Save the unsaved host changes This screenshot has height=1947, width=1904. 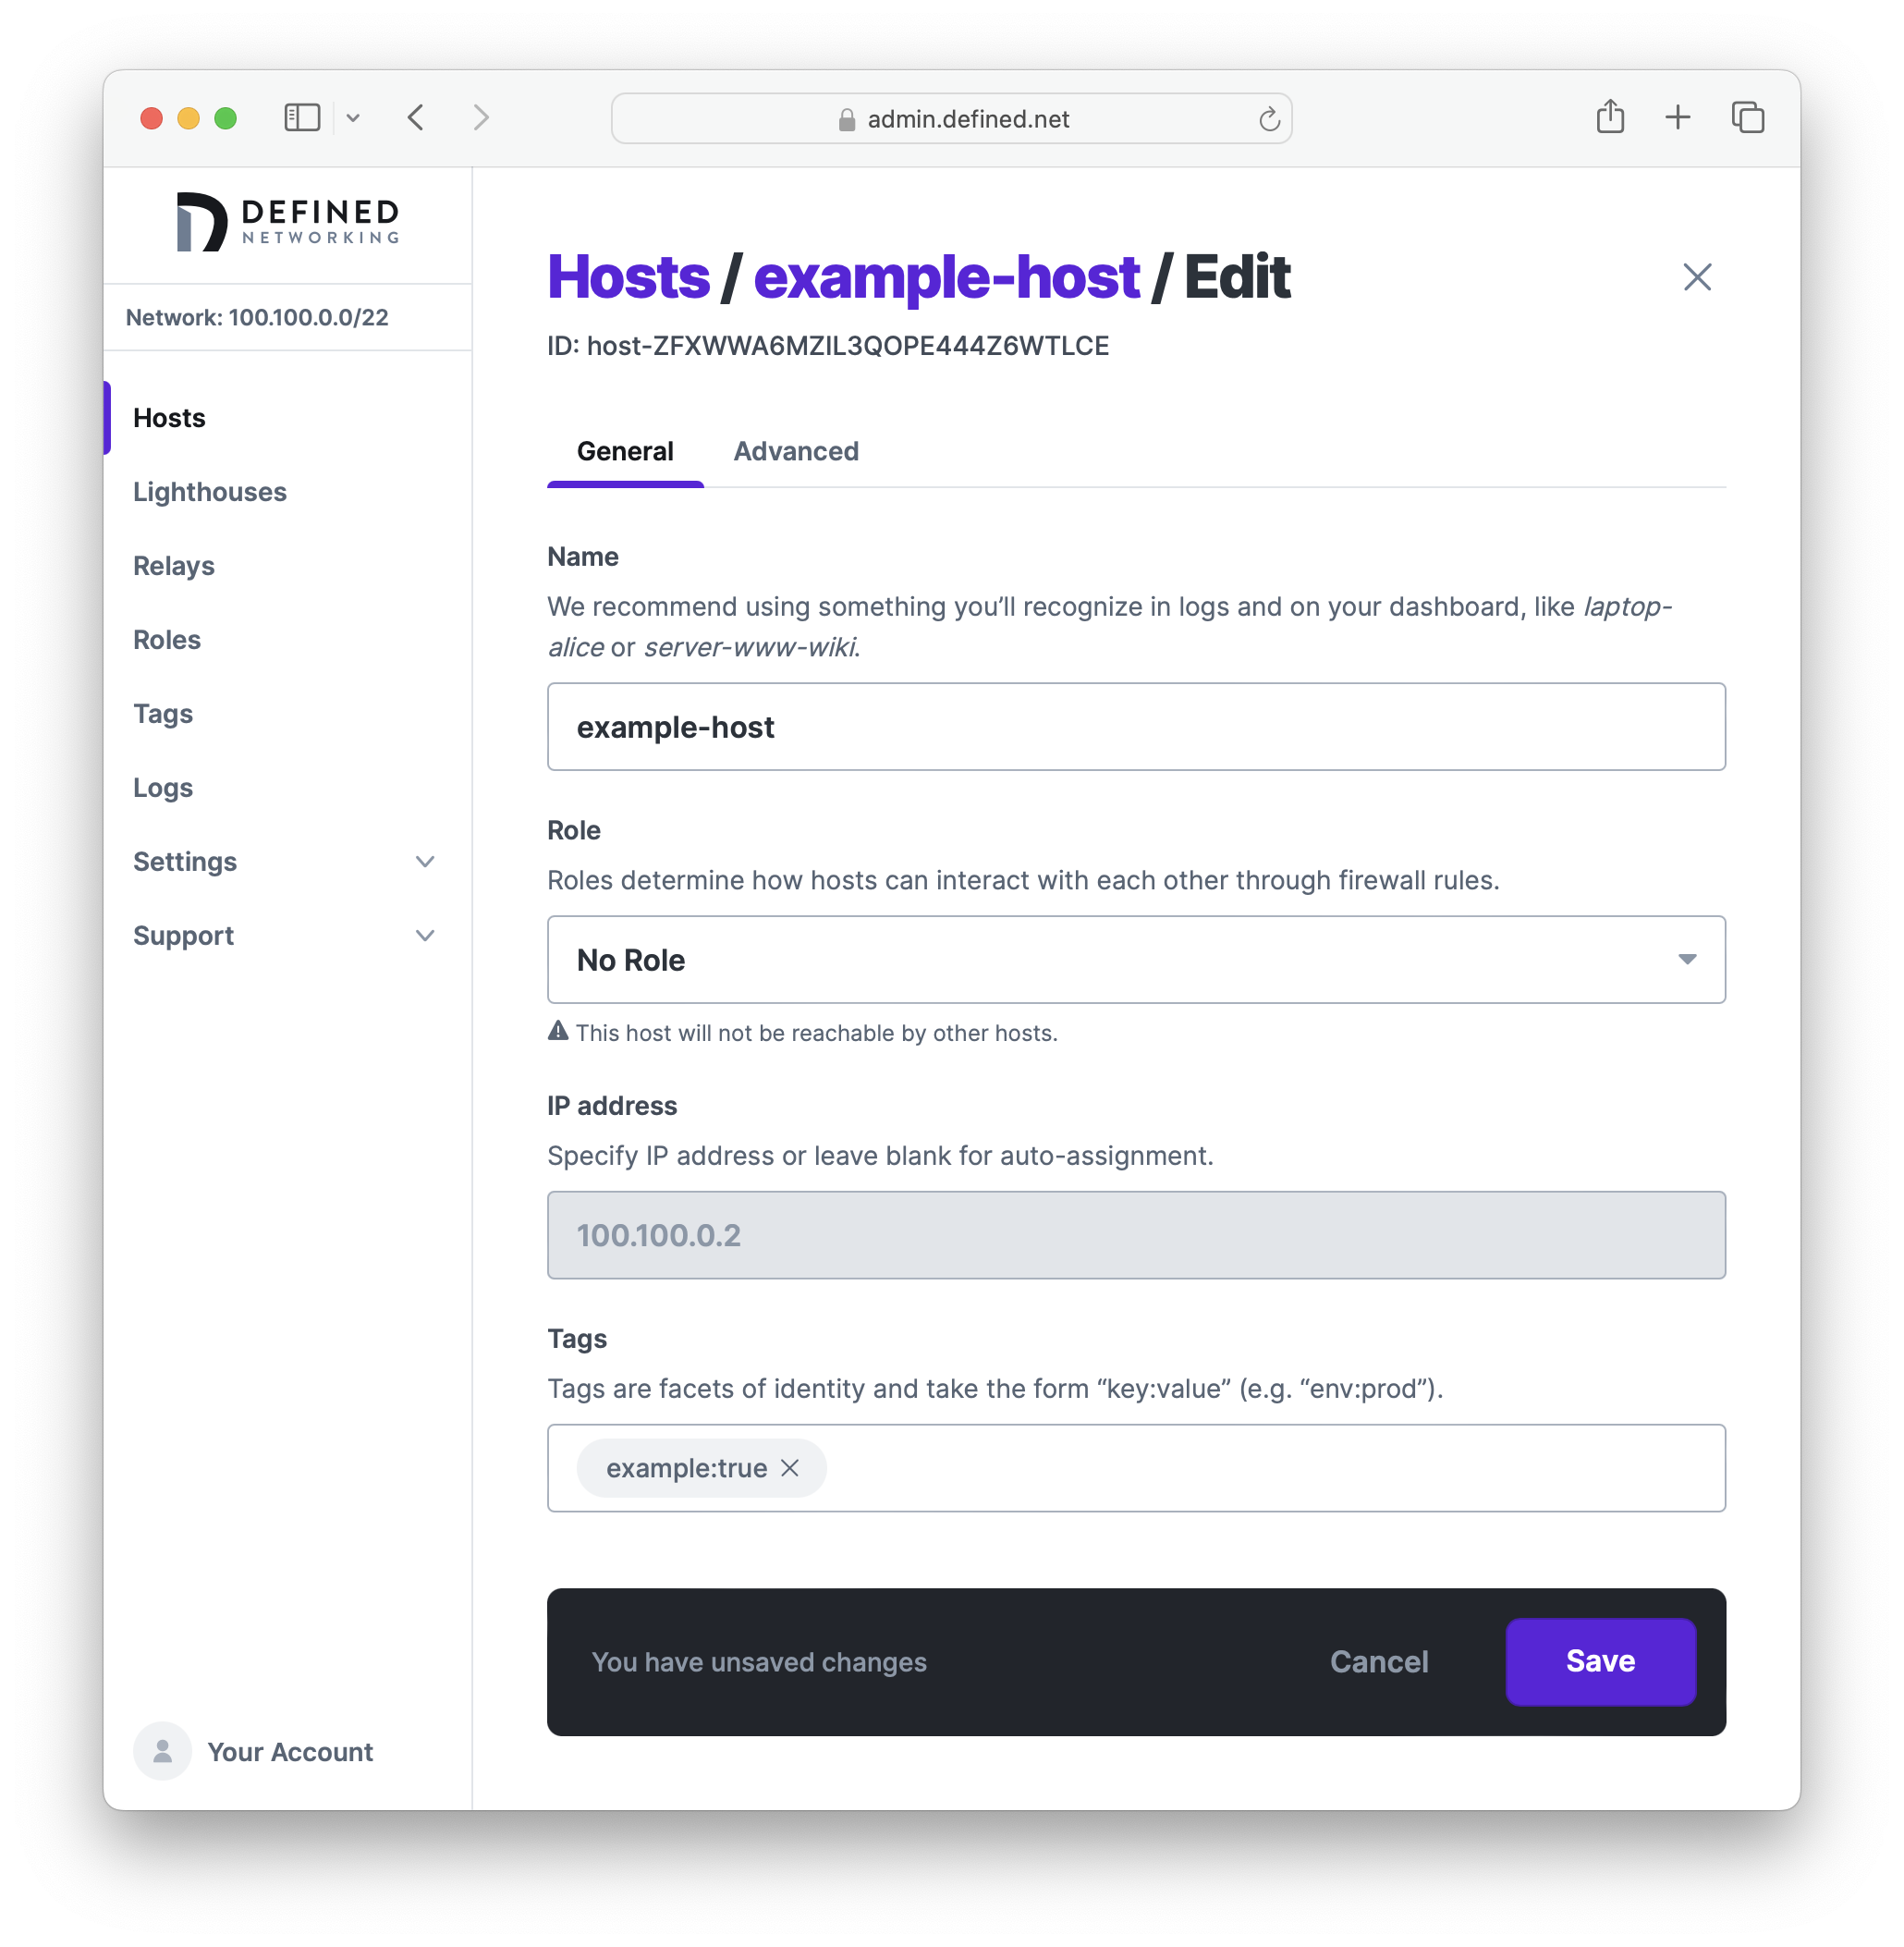click(x=1597, y=1661)
